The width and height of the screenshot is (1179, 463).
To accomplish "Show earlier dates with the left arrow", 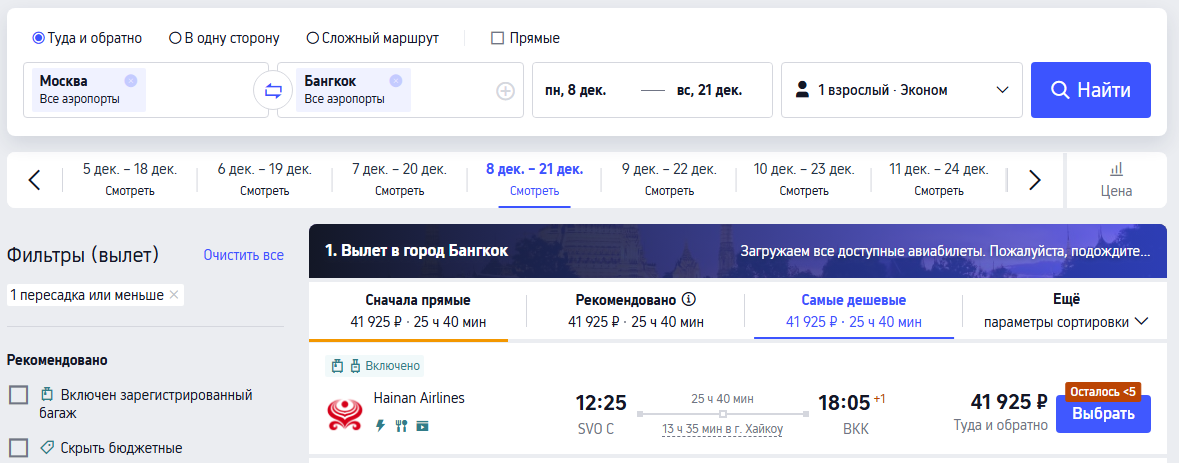I will pyautogui.click(x=34, y=180).
